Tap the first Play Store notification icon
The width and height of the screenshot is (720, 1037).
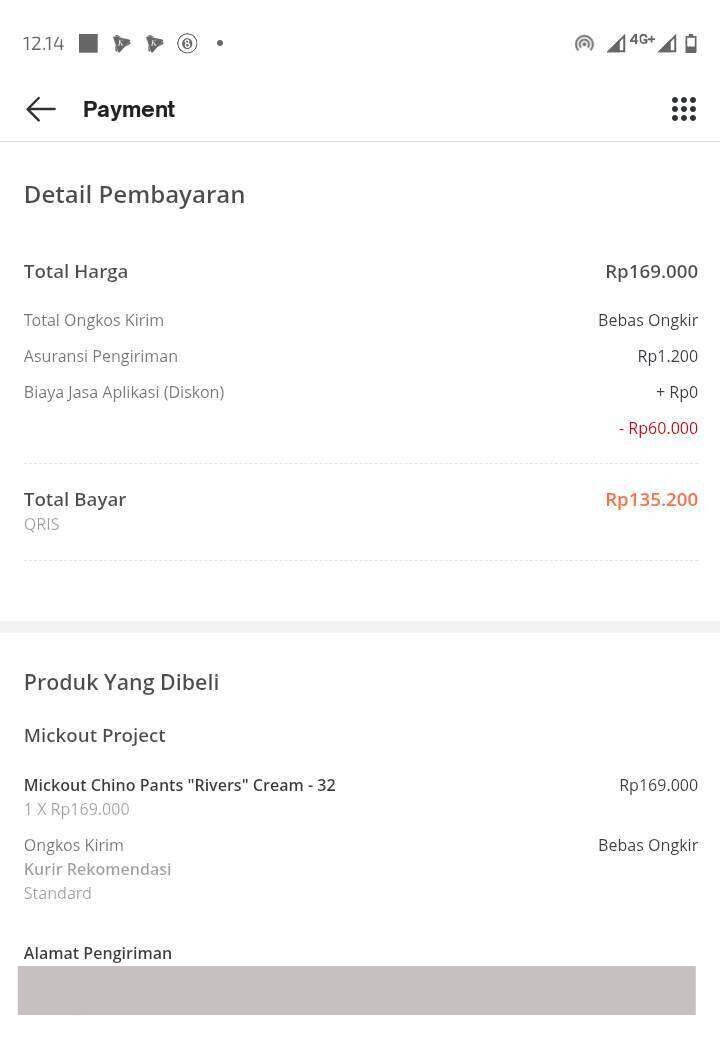[122, 43]
